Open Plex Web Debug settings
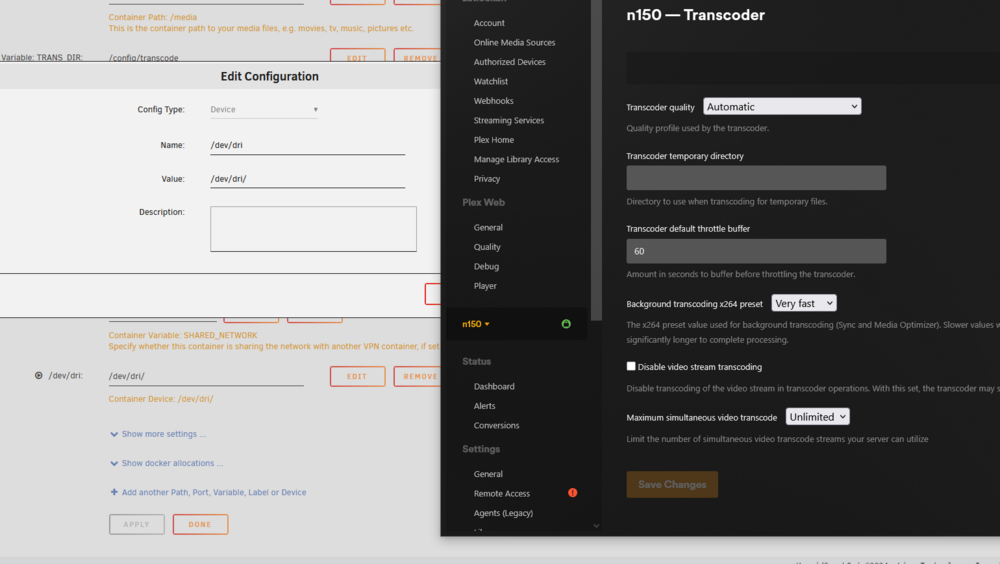The height and width of the screenshot is (564, 1000). [486, 266]
